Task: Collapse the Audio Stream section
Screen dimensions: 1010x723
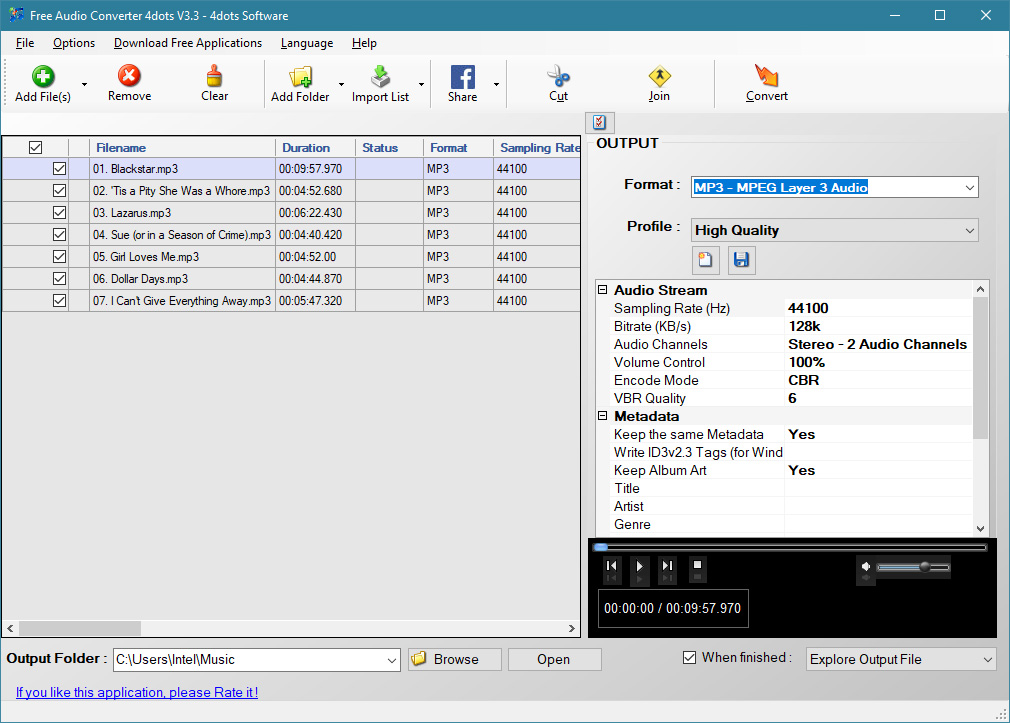Action: [603, 290]
